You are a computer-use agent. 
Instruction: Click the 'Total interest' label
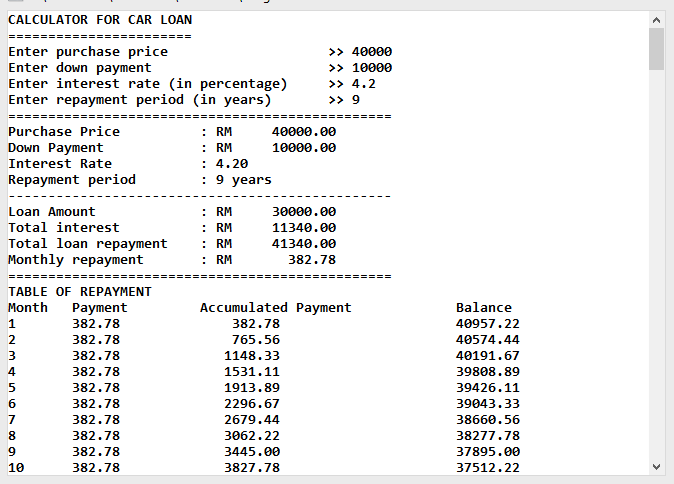(64, 227)
